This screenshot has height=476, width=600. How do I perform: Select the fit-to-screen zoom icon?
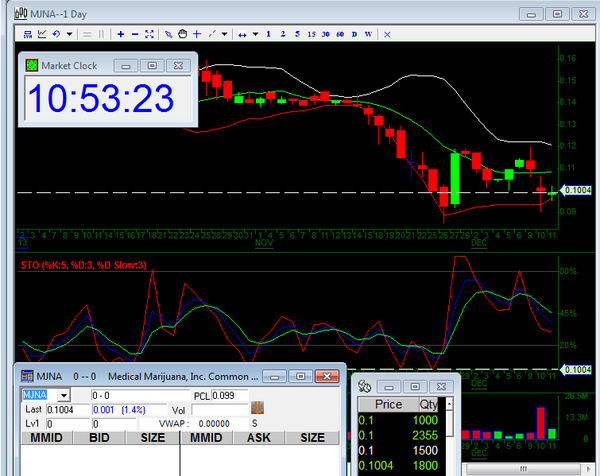(149, 34)
